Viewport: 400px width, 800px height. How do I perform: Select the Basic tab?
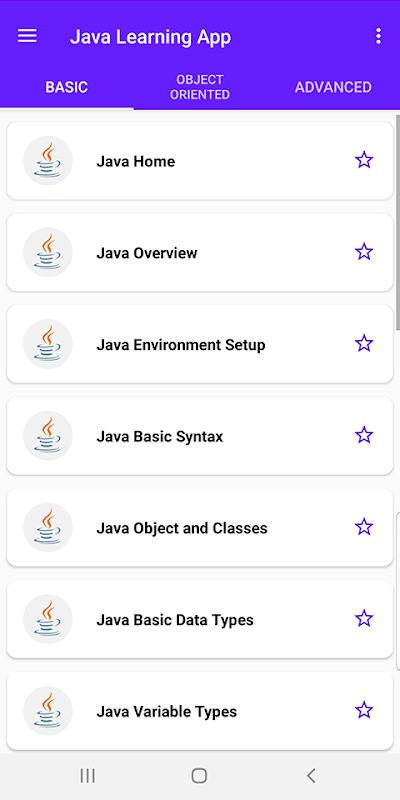pos(67,87)
